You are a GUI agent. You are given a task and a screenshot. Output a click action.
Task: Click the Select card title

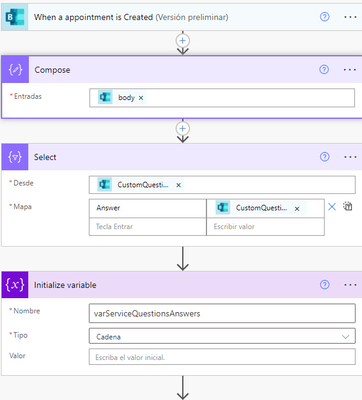[45, 157]
